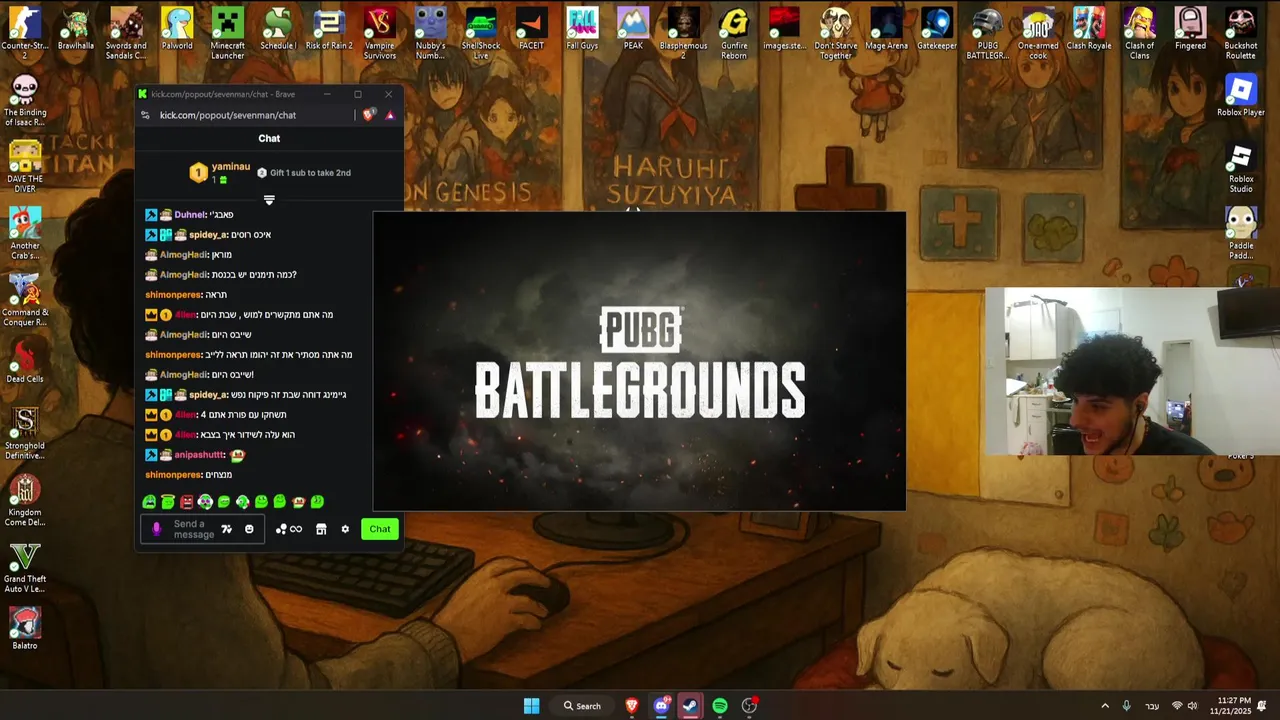
Task: Open volume control in system tray
Action: 1192,706
